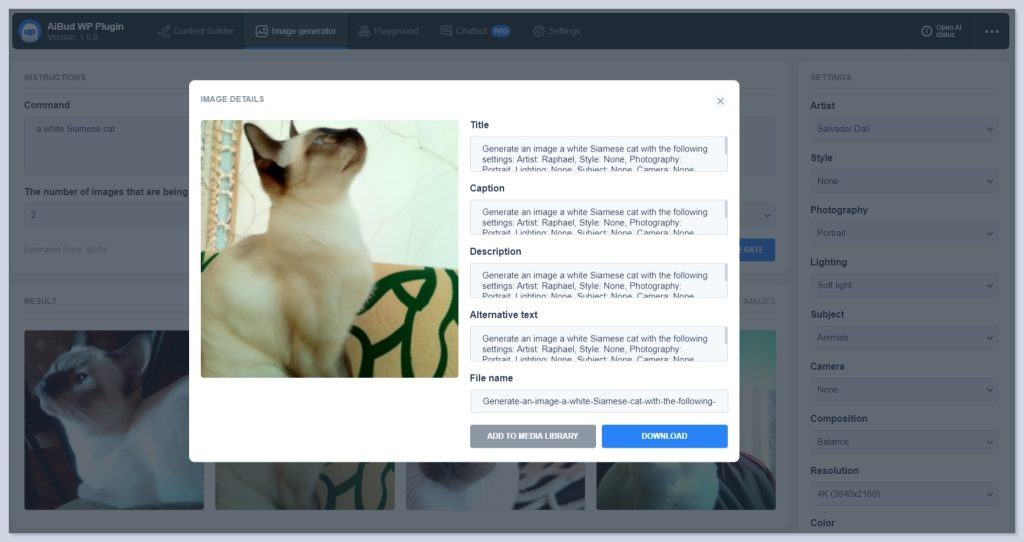Expand the Artist dropdown showing Salvador Dali
The image size is (1024, 542).
pos(904,129)
